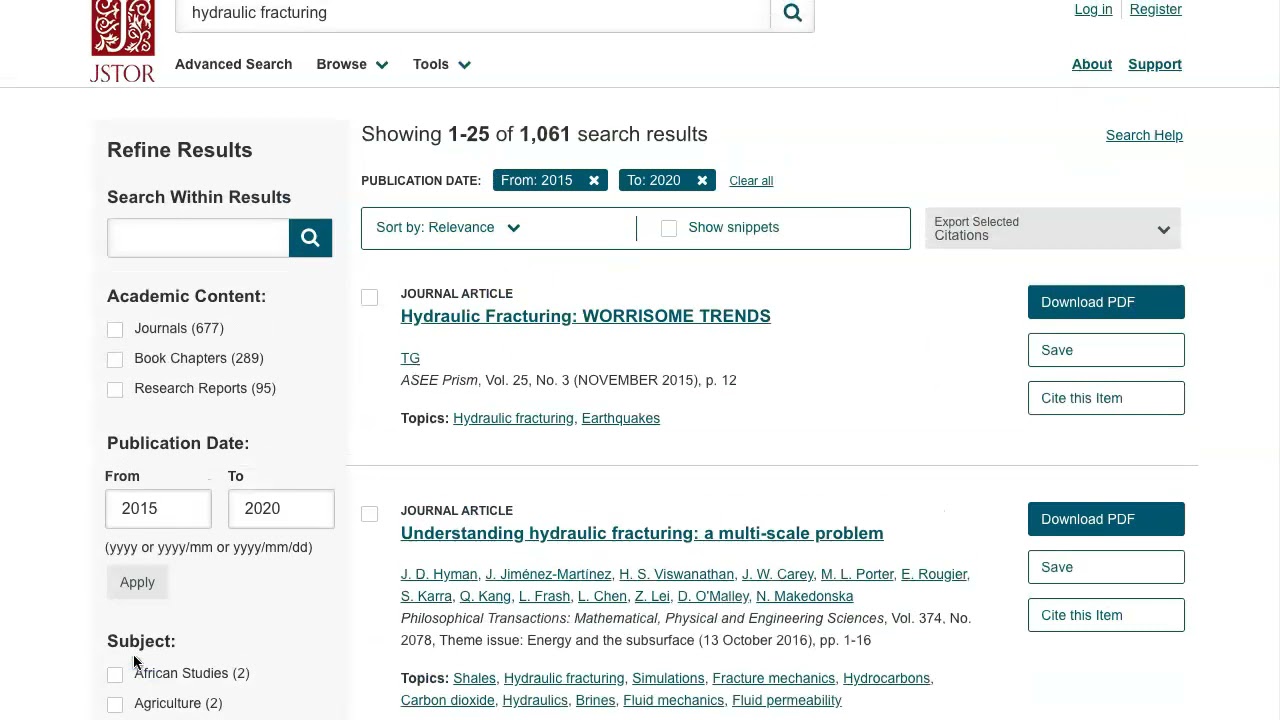Remove the From: 2015 filter

pos(594,181)
